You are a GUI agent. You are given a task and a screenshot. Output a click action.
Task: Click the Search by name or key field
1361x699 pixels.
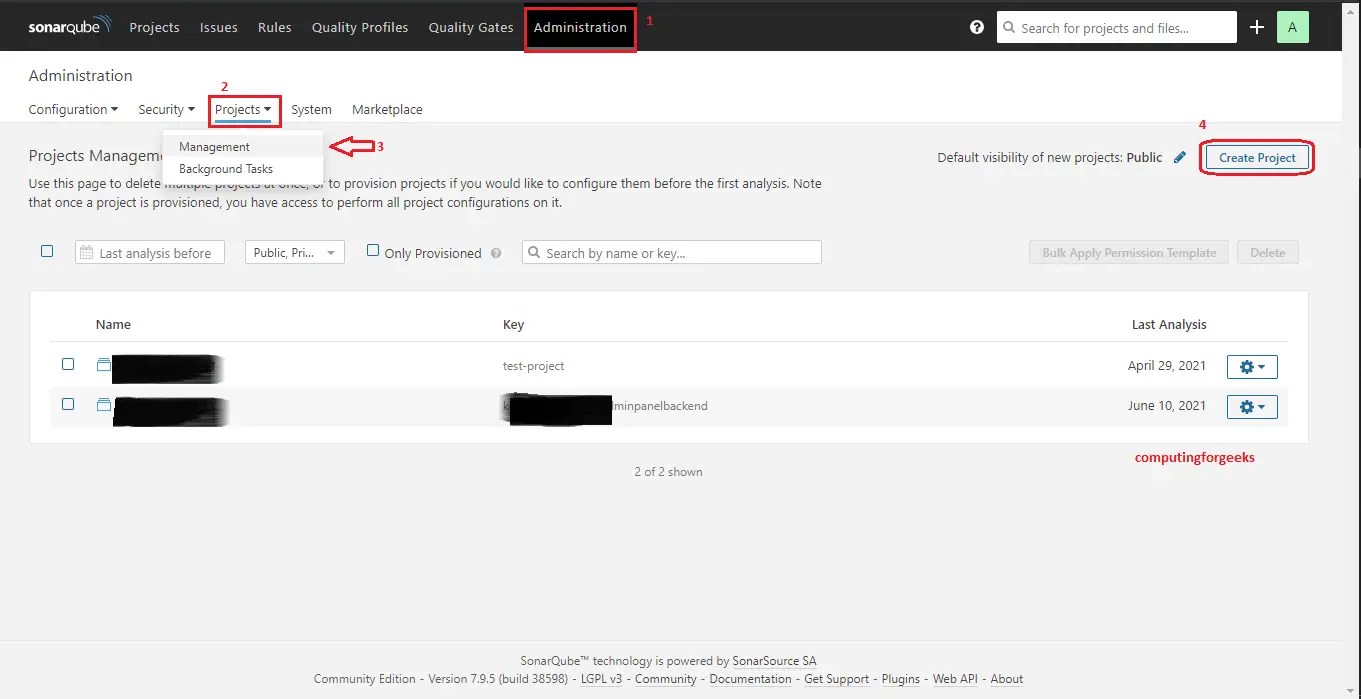[670, 251]
